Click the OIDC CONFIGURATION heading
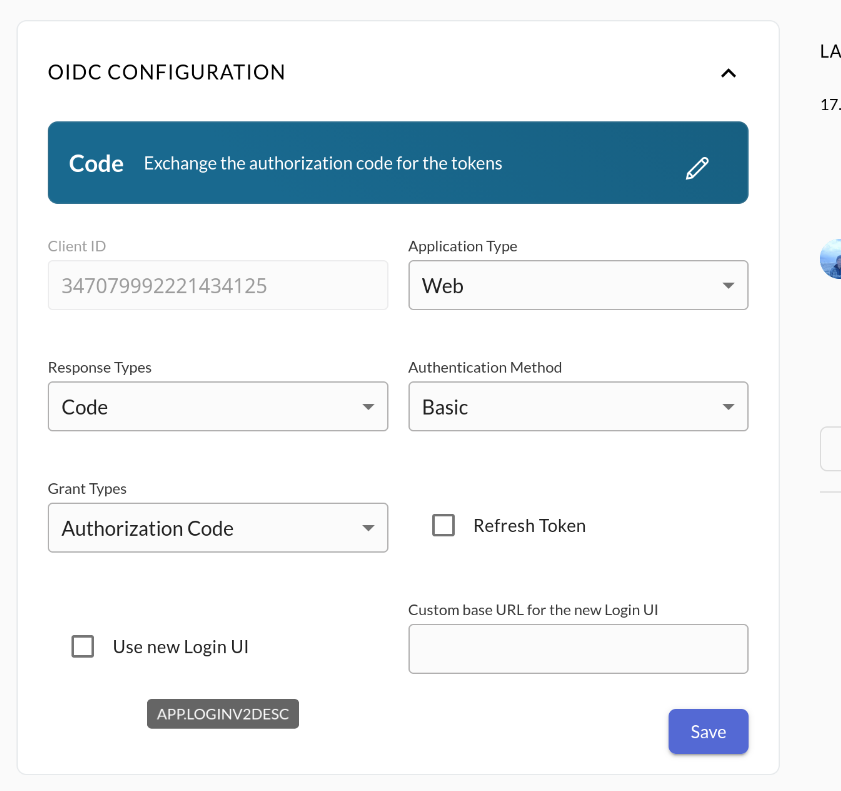841x791 pixels. tap(167, 72)
